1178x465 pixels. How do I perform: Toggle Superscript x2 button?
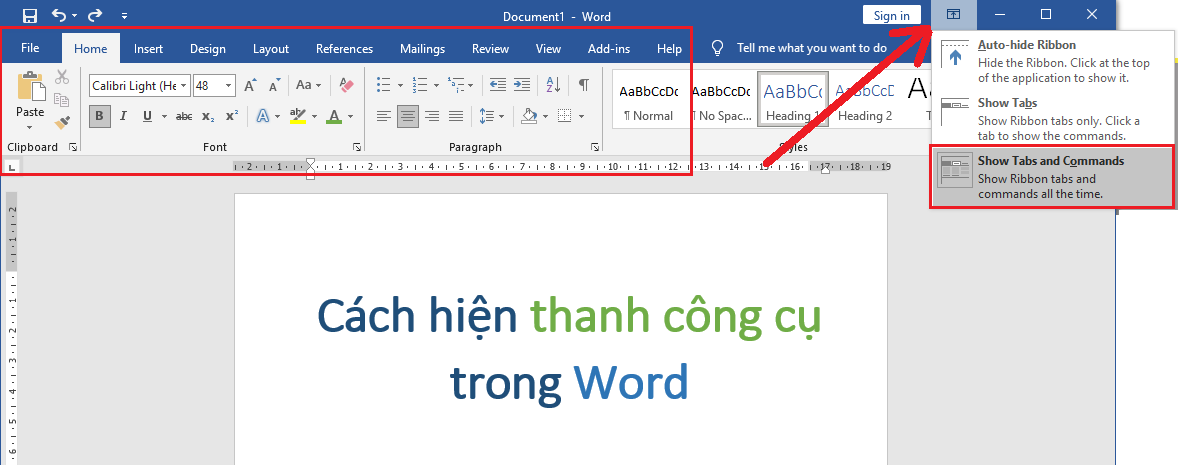pyautogui.click(x=232, y=116)
